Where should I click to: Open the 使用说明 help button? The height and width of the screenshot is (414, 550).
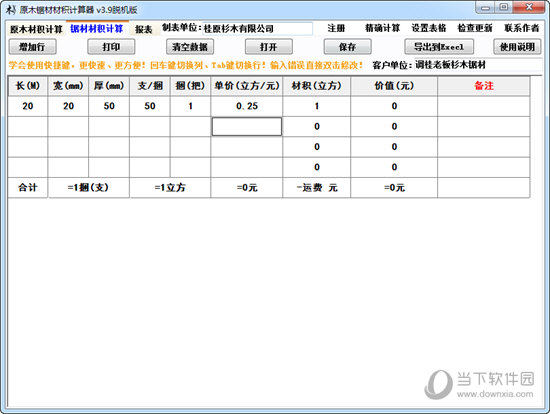pos(517,47)
